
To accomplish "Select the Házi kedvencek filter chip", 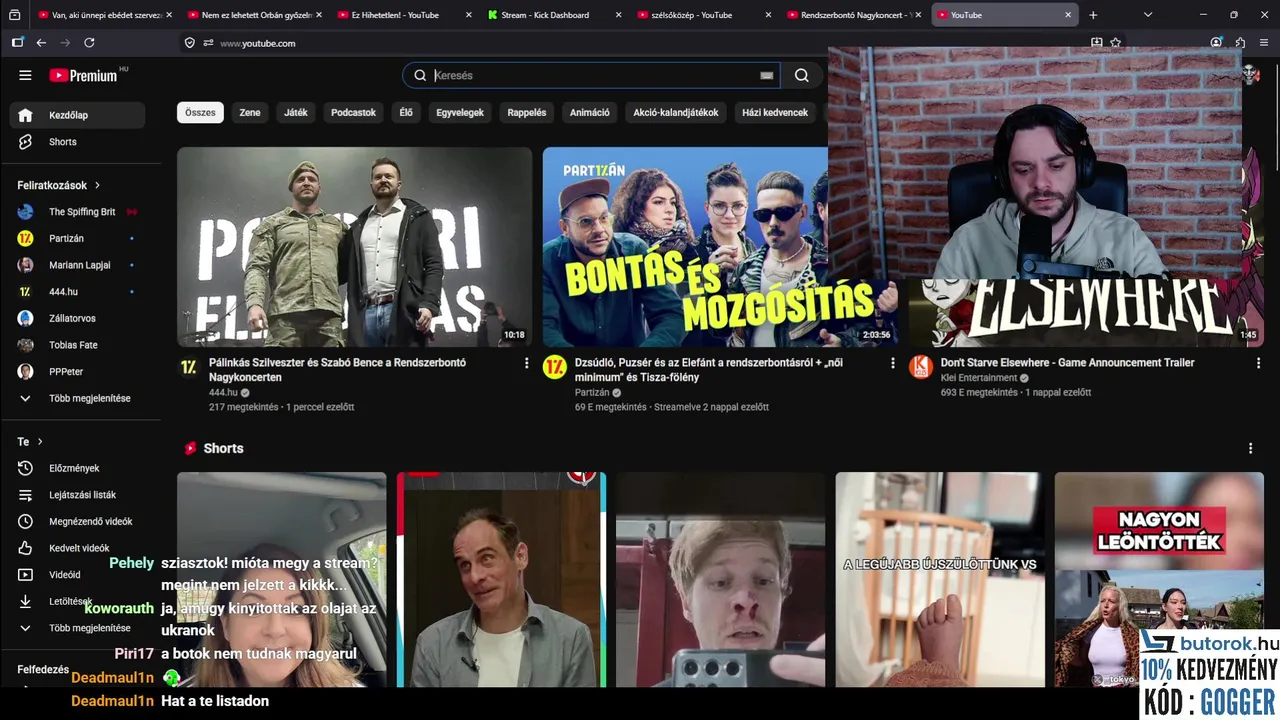I will (775, 112).
